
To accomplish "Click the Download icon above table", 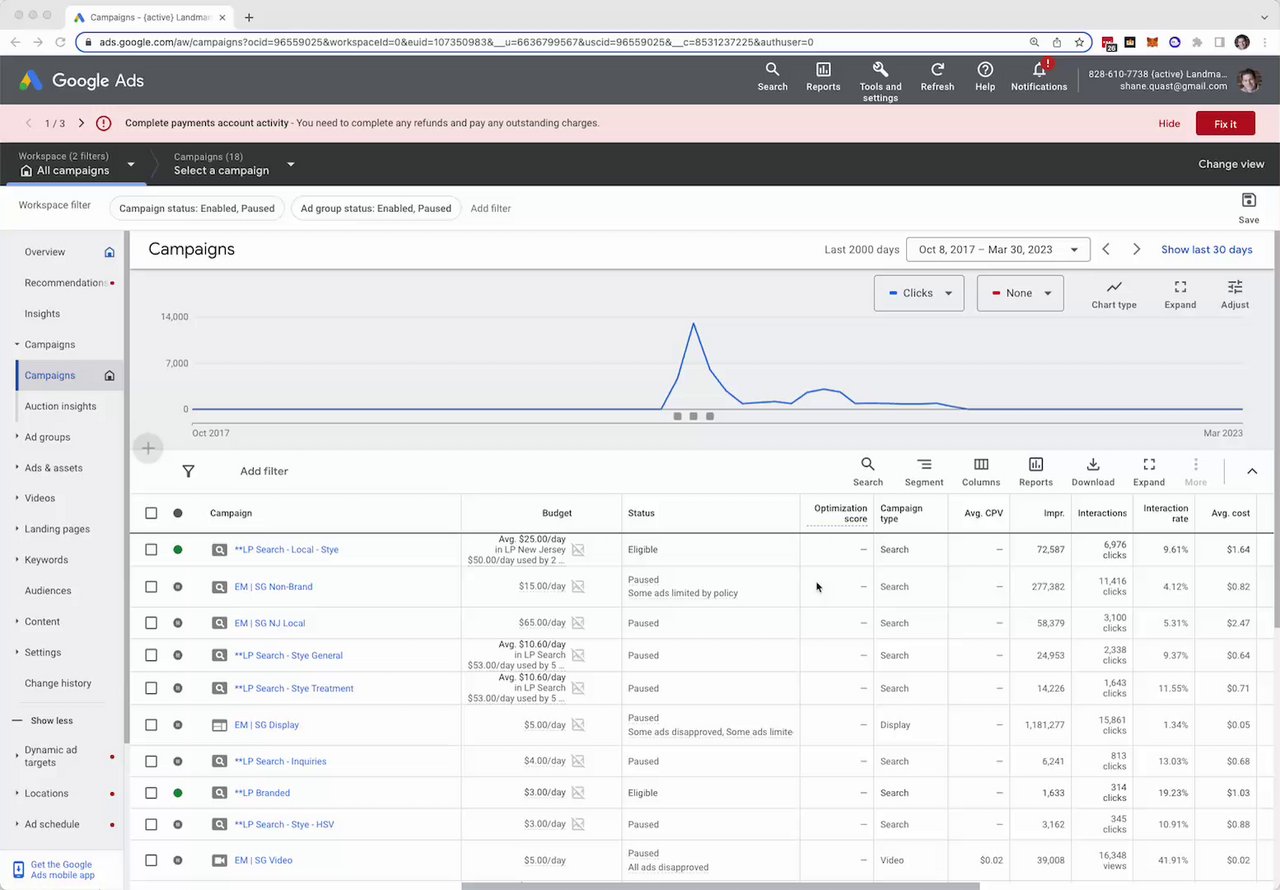I will click(1093, 465).
